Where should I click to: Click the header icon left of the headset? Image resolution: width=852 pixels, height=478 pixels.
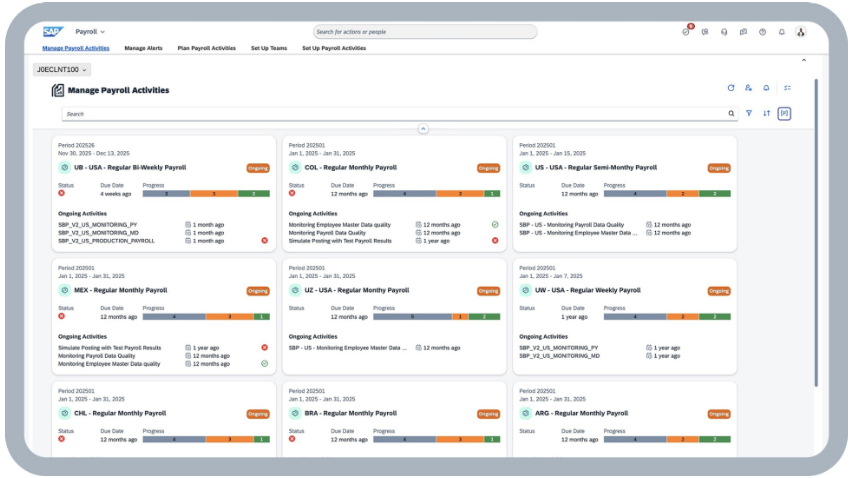[705, 32]
